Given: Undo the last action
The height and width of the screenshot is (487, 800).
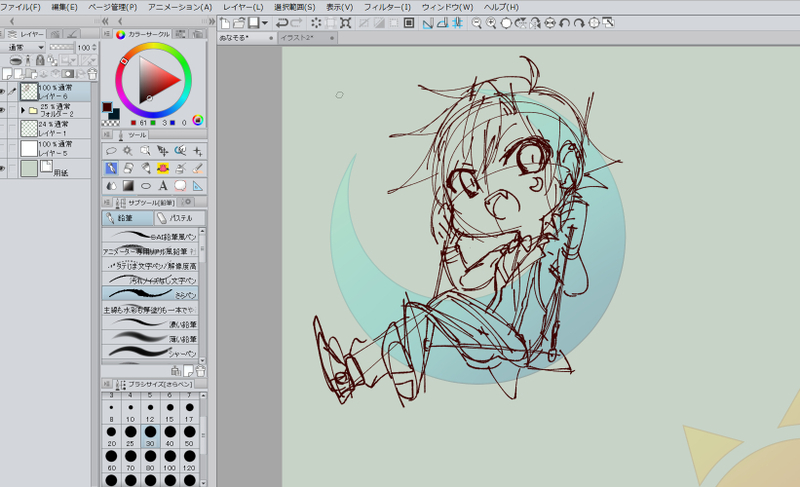Looking at the screenshot, I should pos(282,23).
